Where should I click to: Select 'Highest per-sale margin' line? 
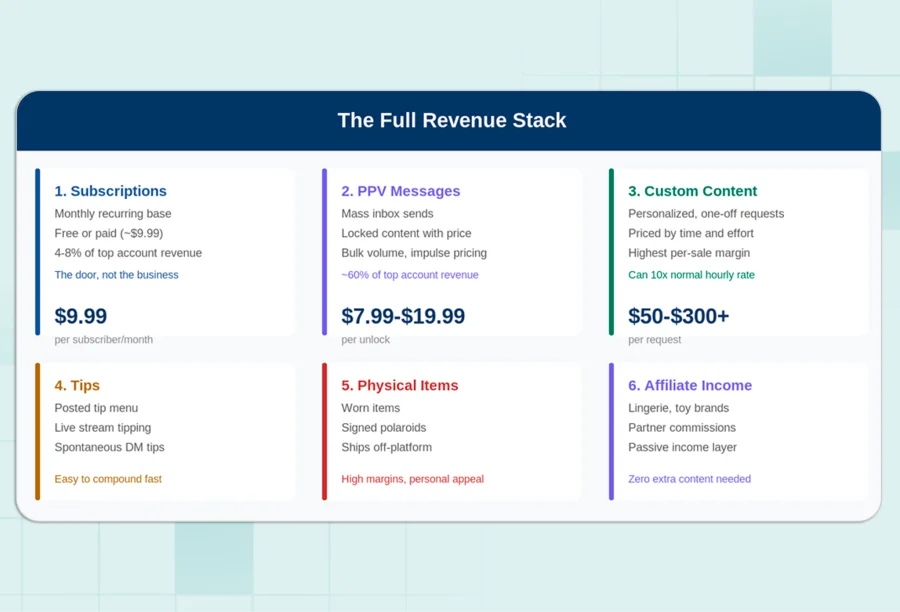689,253
